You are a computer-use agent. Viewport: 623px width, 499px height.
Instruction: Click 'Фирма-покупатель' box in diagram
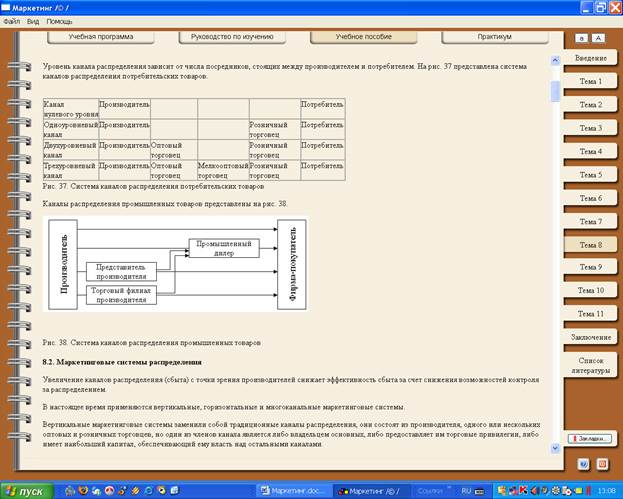pyautogui.click(x=292, y=264)
